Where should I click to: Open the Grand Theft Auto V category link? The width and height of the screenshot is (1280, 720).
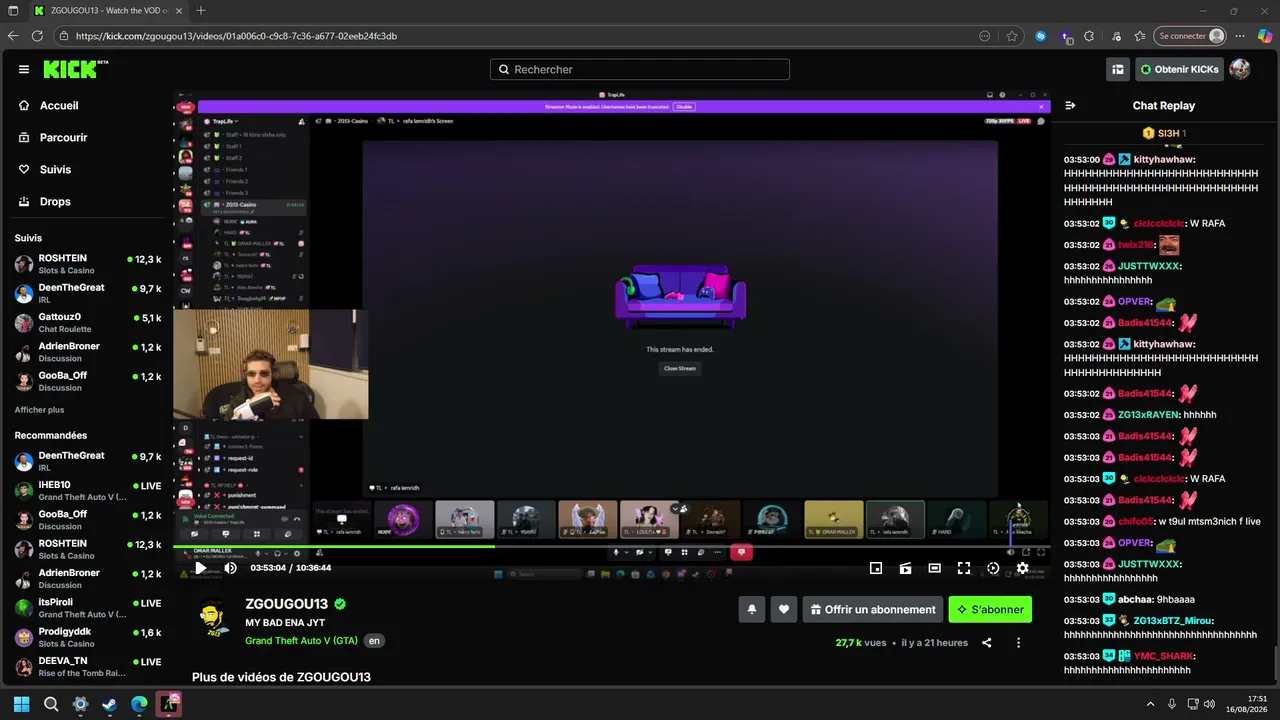pyautogui.click(x=301, y=641)
